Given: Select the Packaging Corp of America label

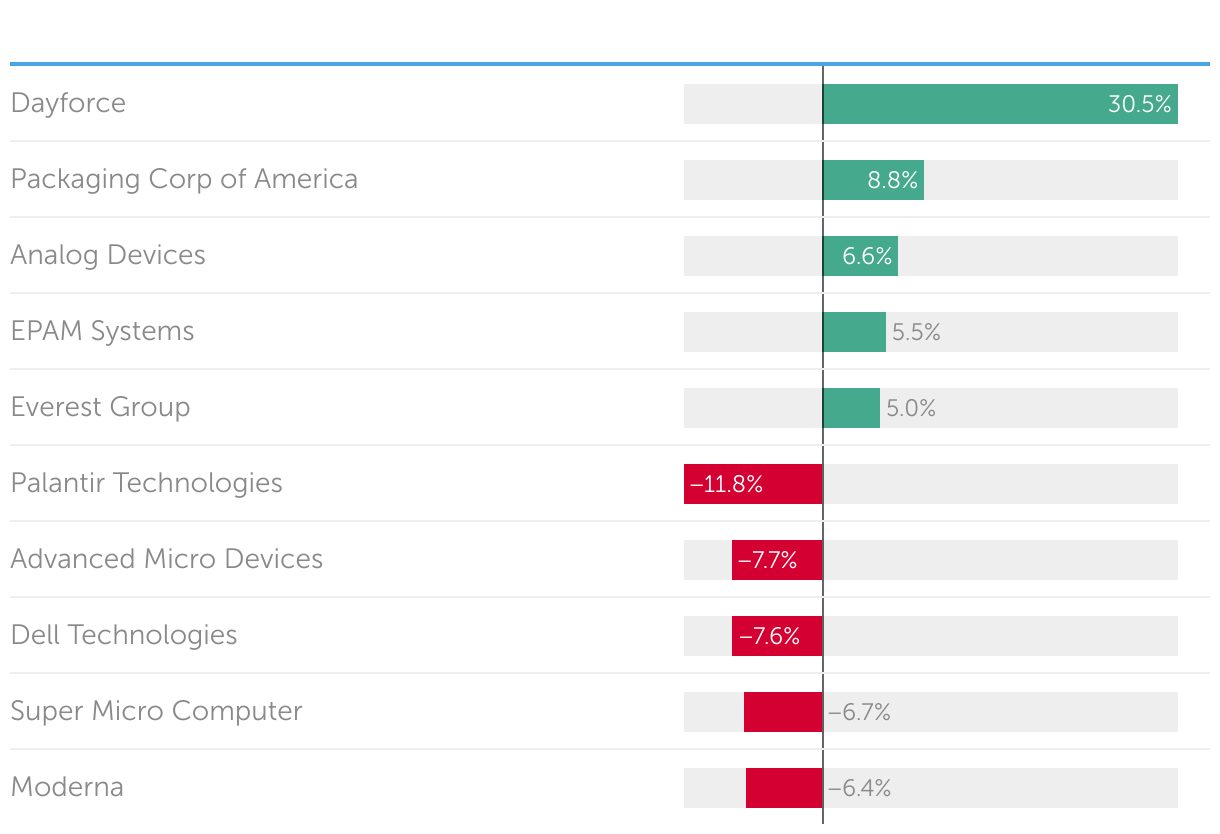Looking at the screenshot, I should [184, 179].
